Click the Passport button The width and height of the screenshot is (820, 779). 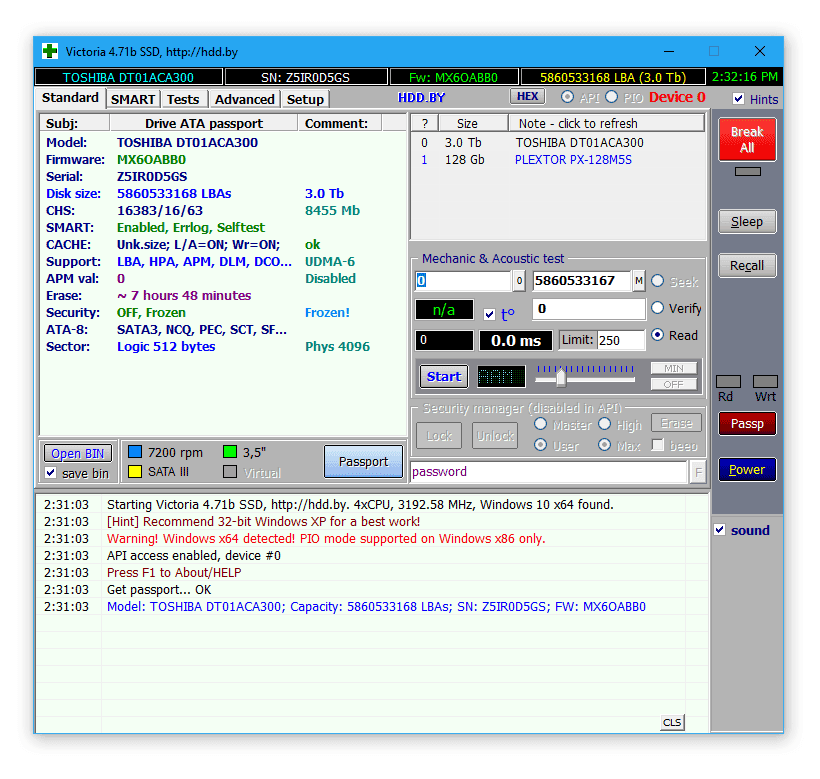(363, 462)
